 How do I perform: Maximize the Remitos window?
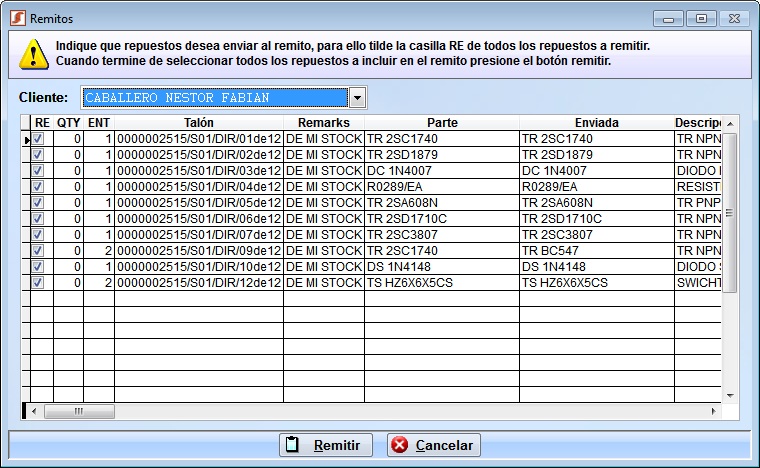click(701, 18)
